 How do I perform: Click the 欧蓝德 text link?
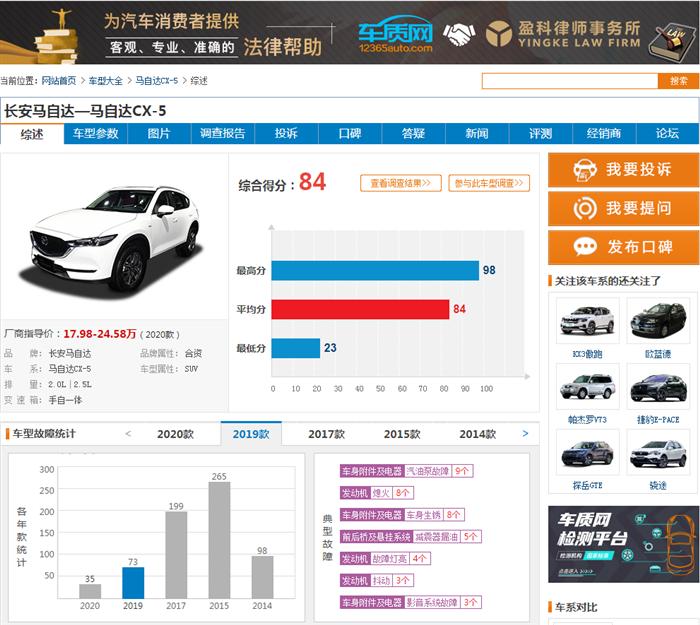pos(658,354)
